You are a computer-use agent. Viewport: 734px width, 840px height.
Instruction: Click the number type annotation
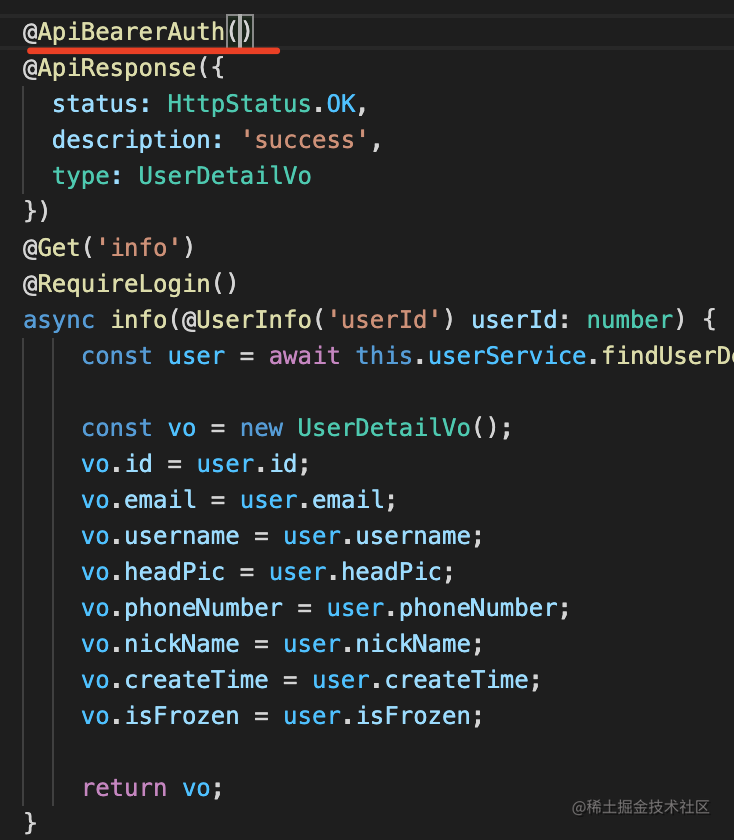630,320
